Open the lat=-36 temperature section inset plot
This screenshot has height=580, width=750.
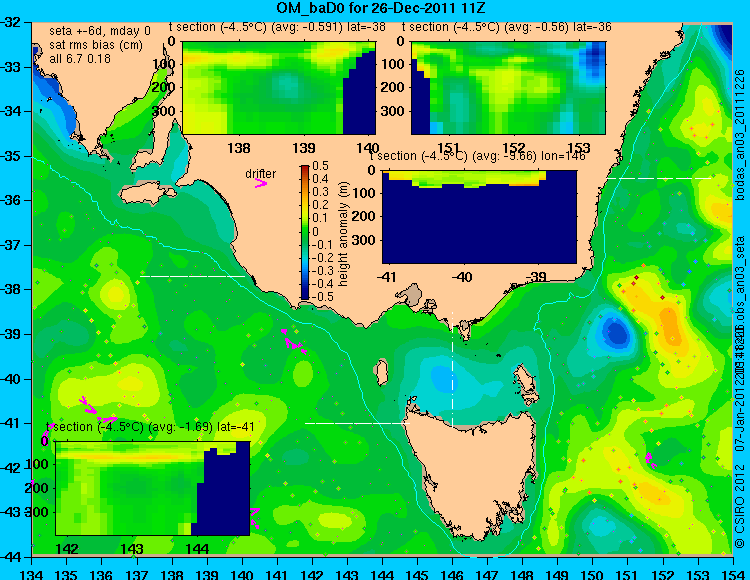(x=508, y=88)
